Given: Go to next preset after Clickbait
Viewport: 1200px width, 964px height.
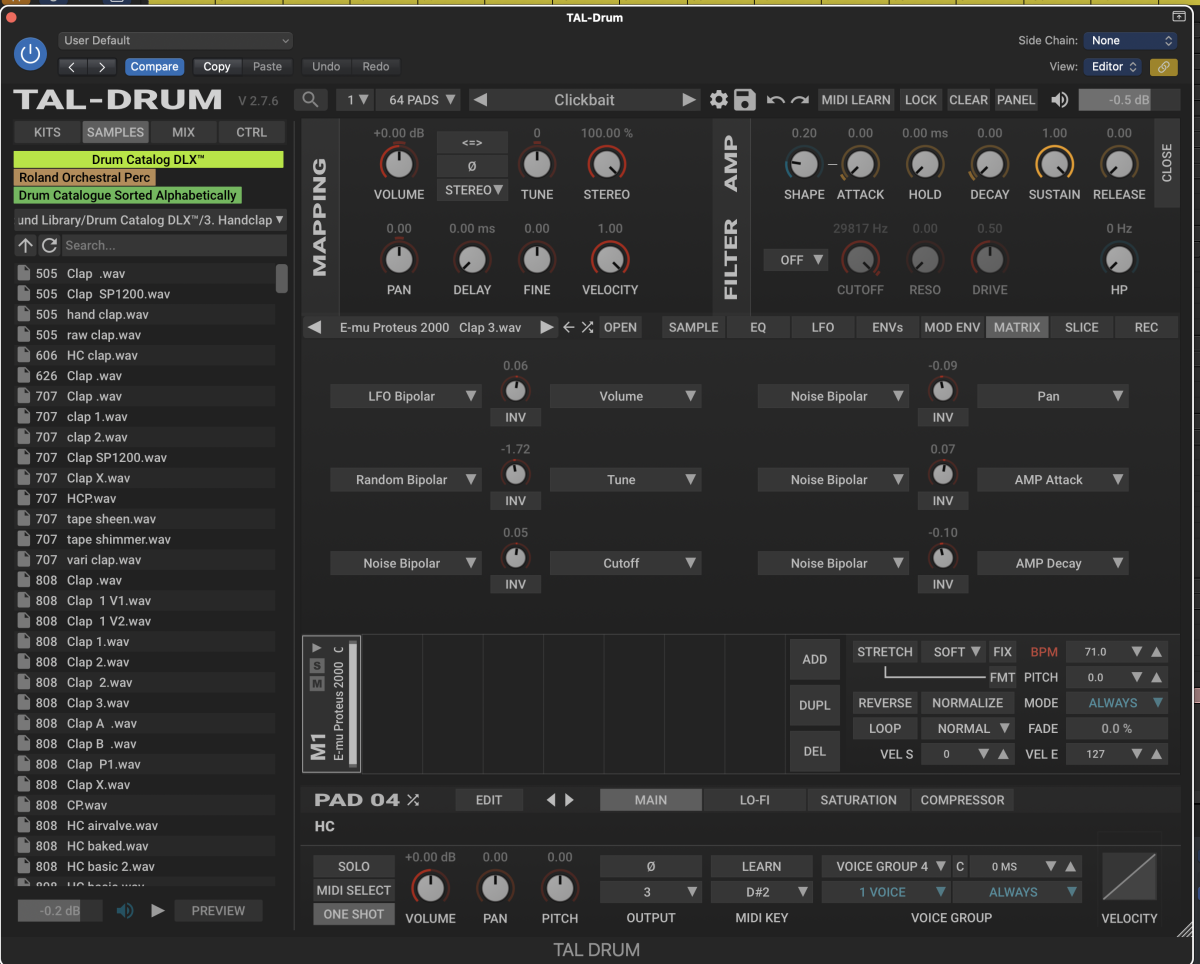Looking at the screenshot, I should coord(688,100).
